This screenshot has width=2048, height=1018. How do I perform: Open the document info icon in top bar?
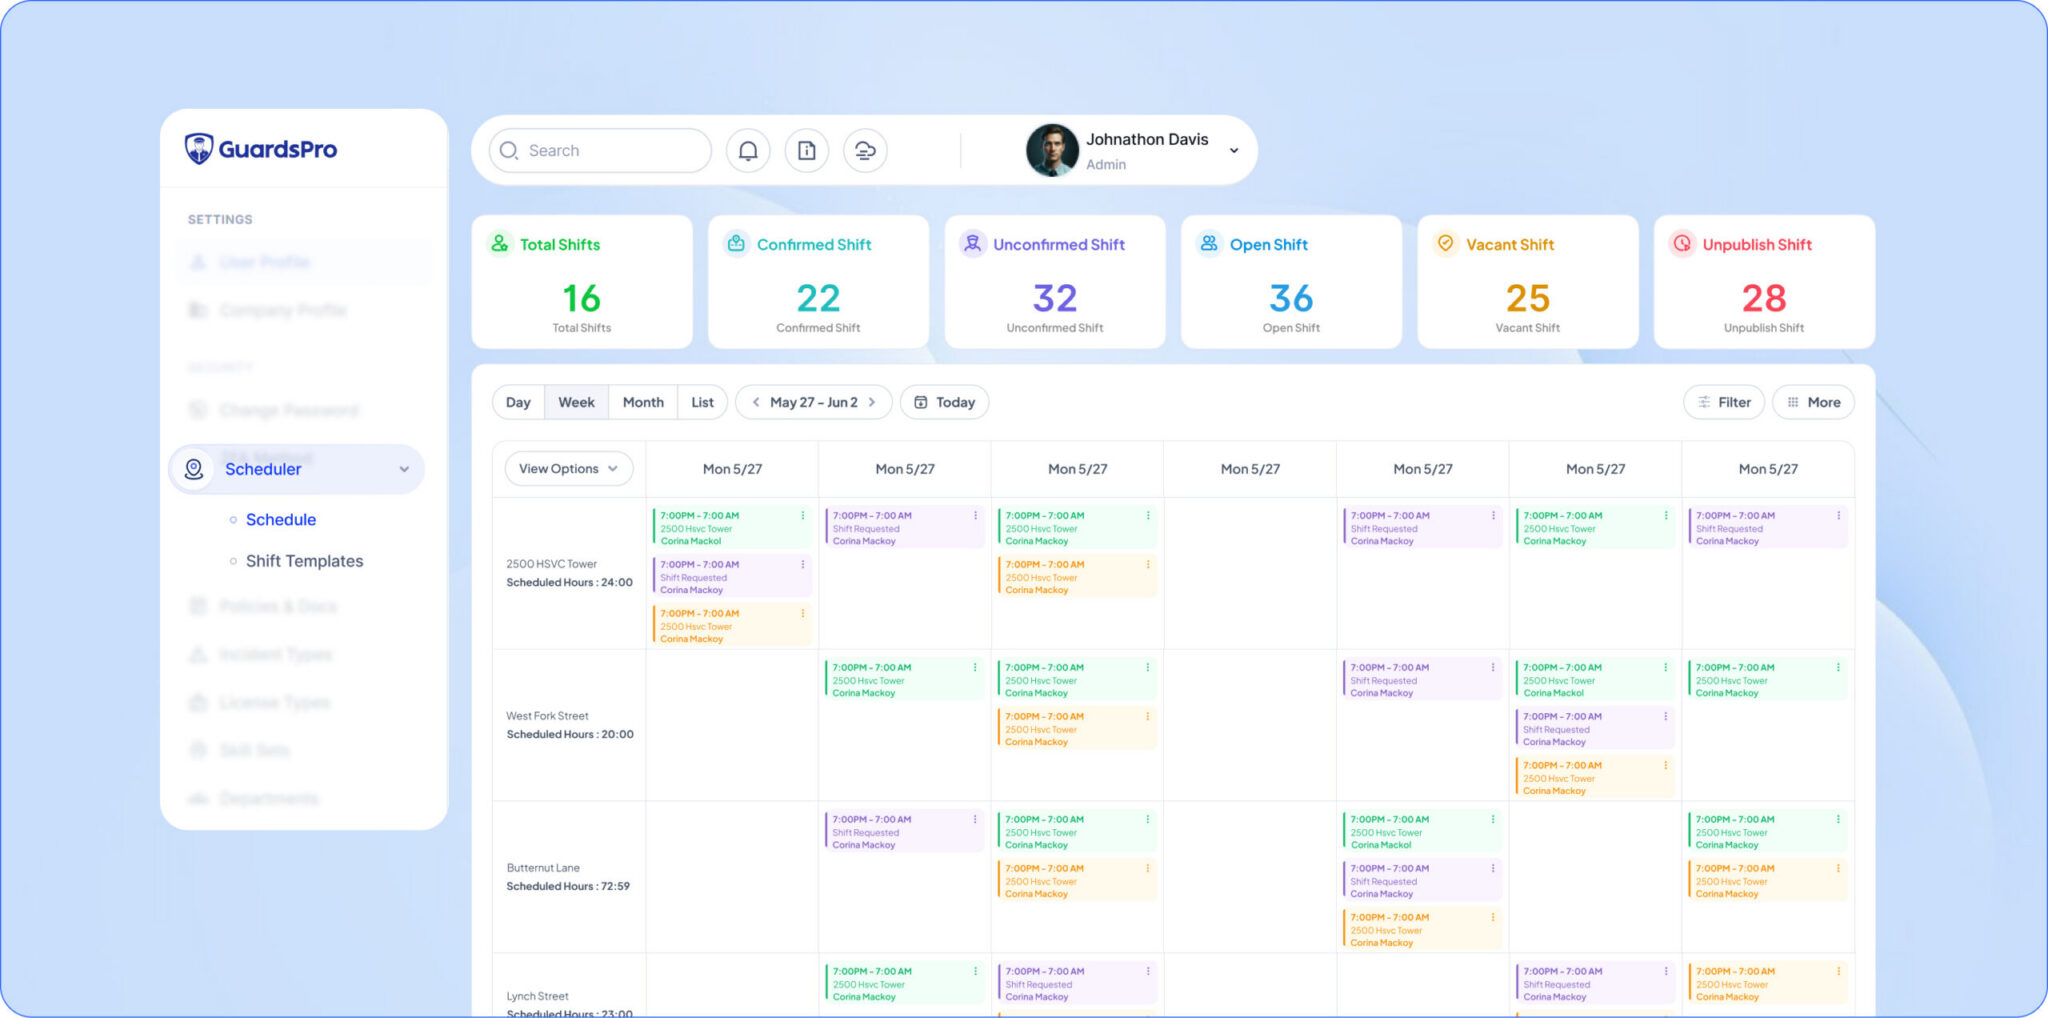pyautogui.click(x=806, y=151)
